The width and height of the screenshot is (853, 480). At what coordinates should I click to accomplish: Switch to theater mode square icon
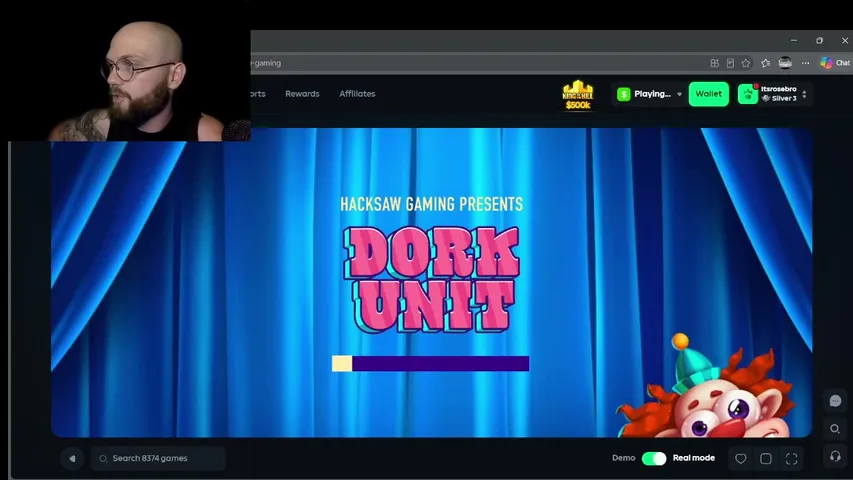click(766, 459)
